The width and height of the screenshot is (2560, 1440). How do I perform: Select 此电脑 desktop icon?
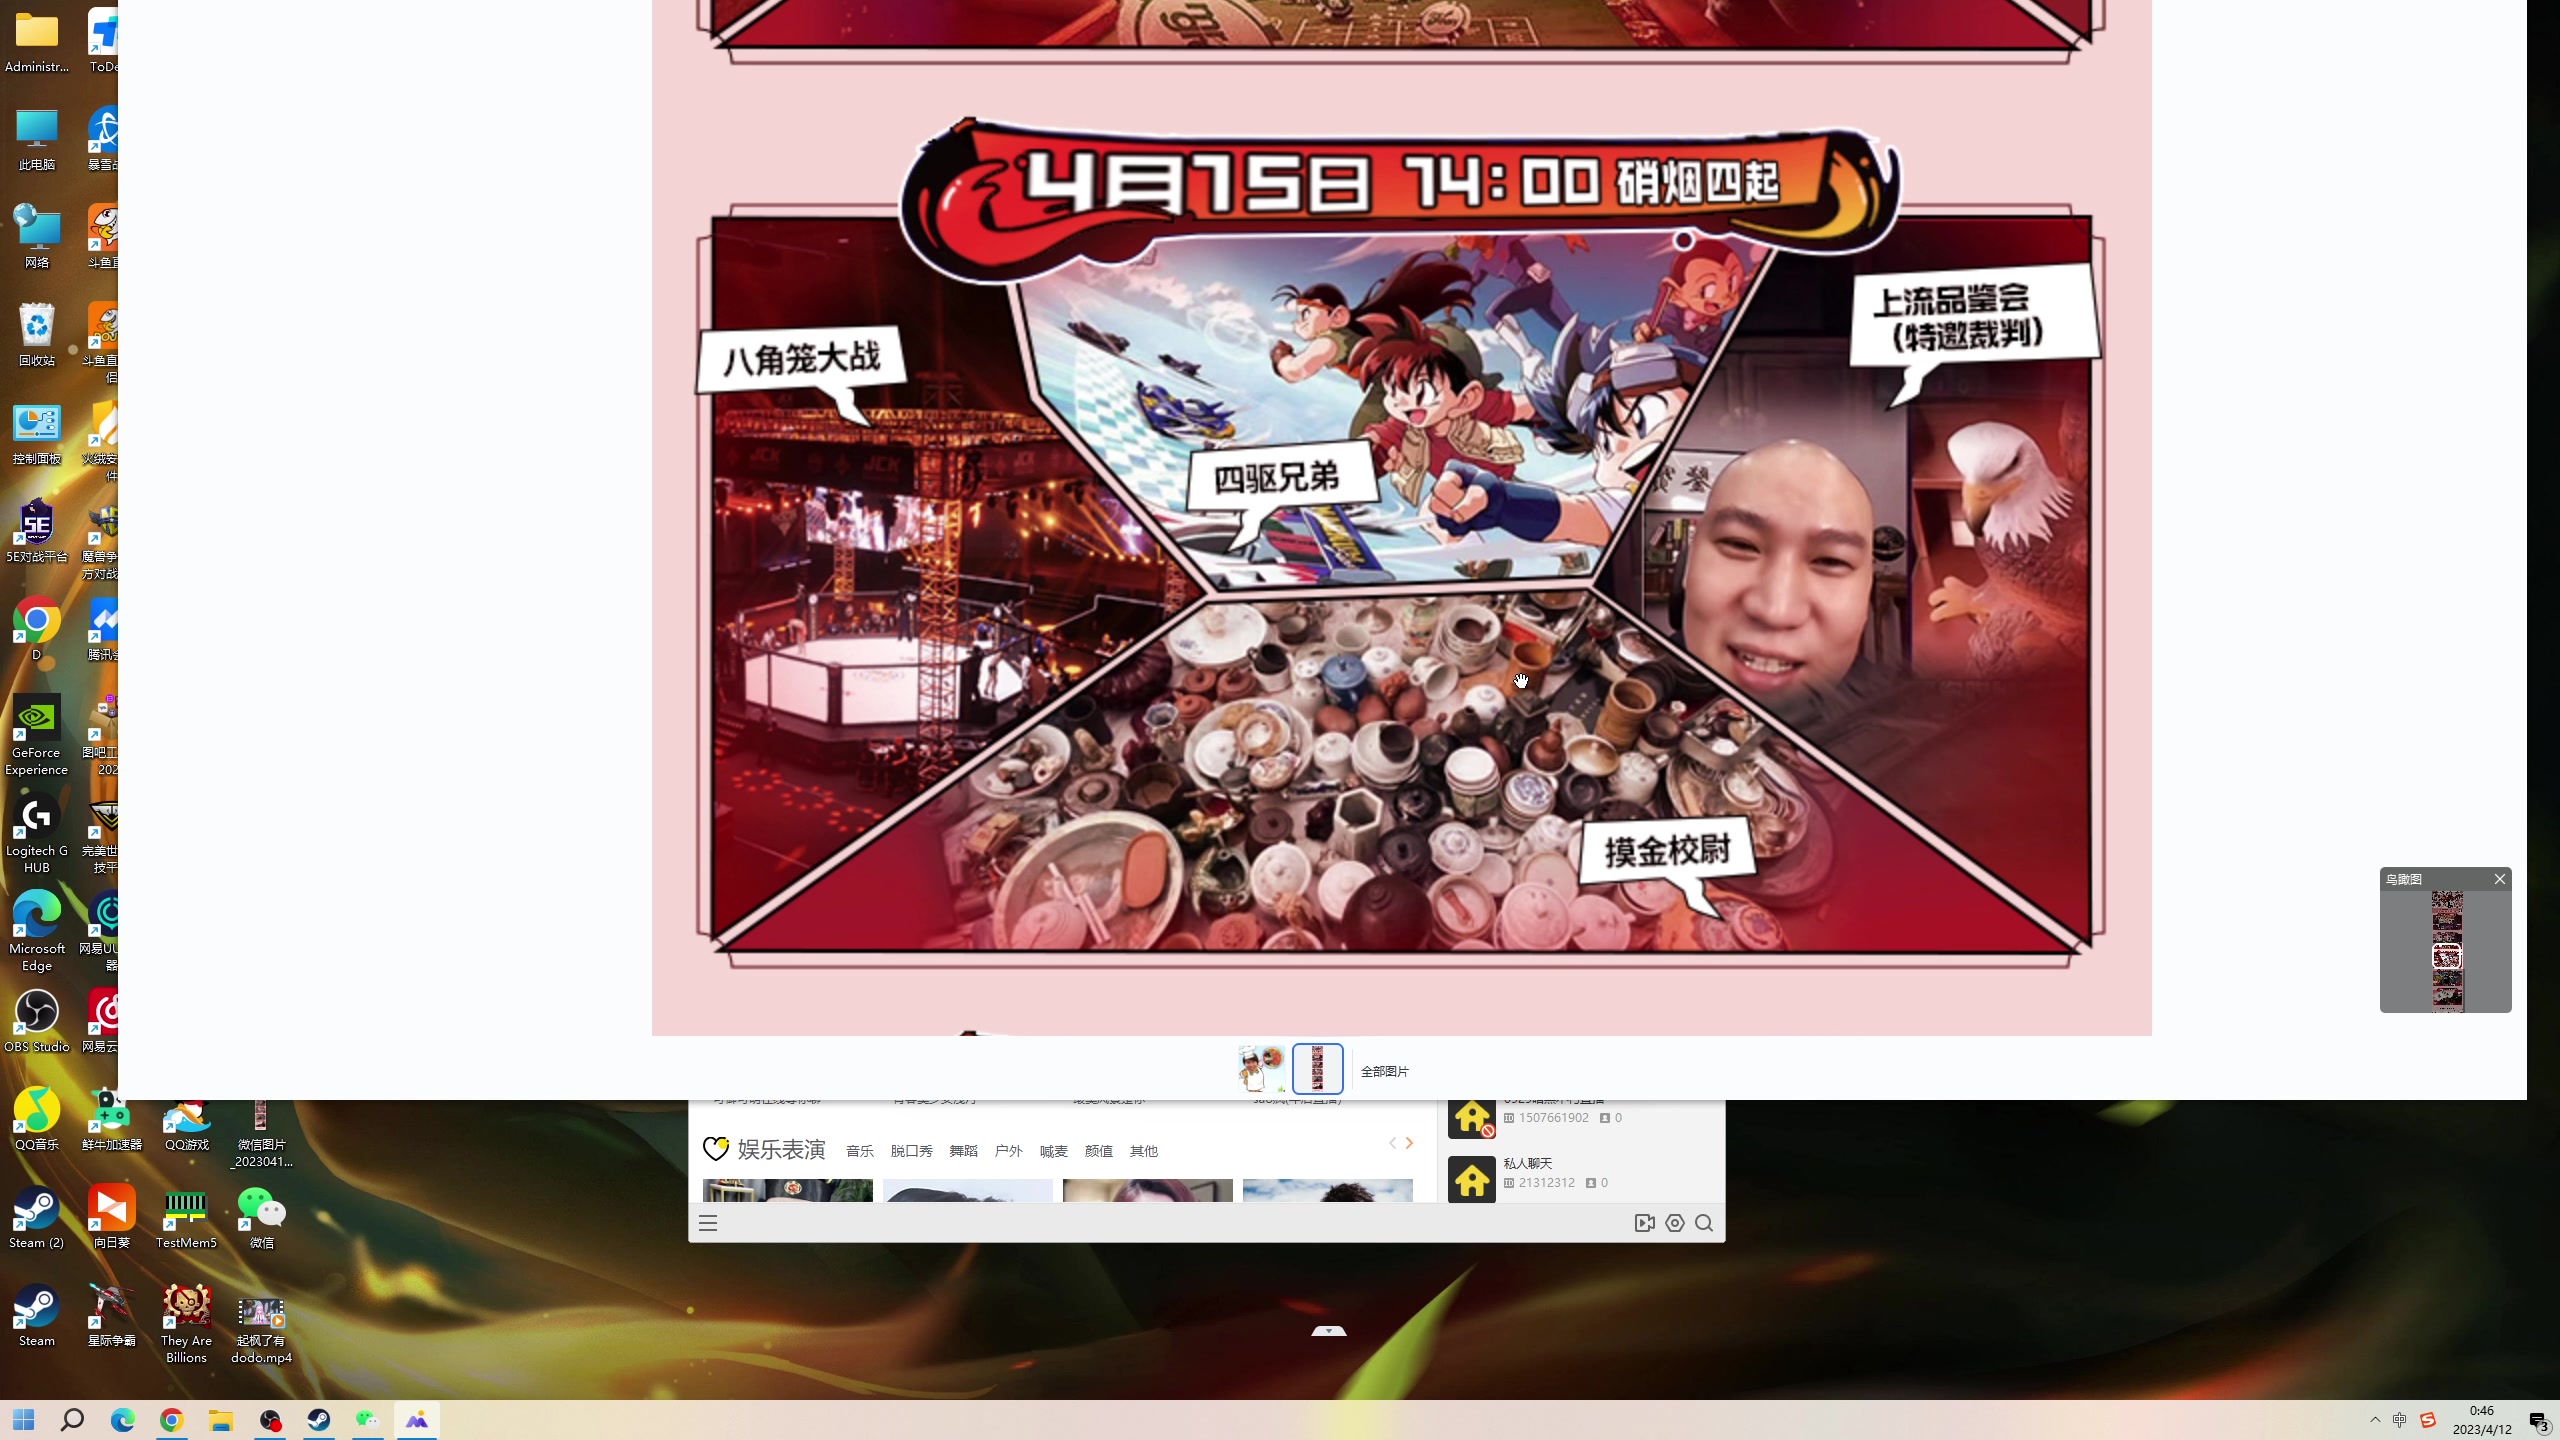(37, 140)
